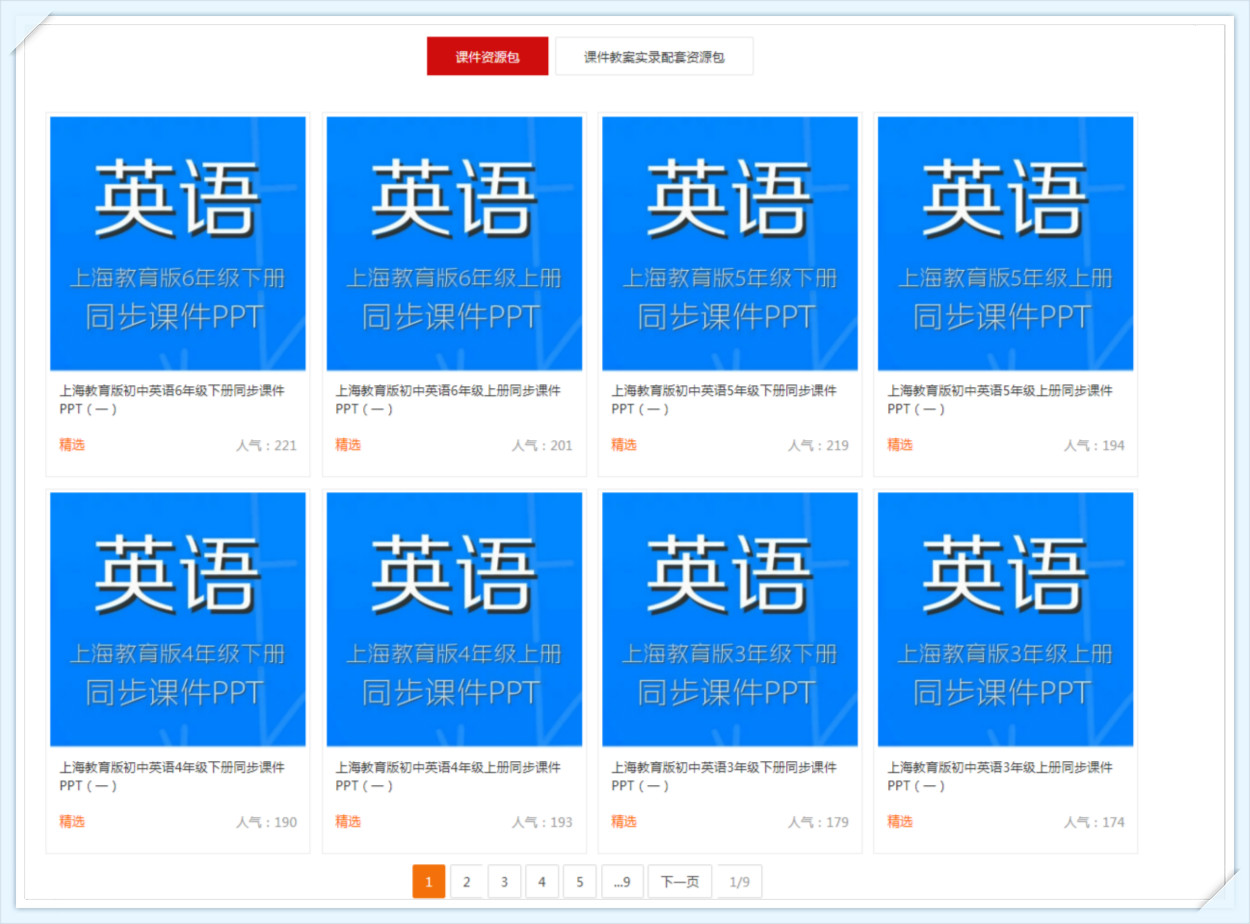Open the 6年级下册 courseware thumbnail
The height and width of the screenshot is (924, 1250).
178,244
